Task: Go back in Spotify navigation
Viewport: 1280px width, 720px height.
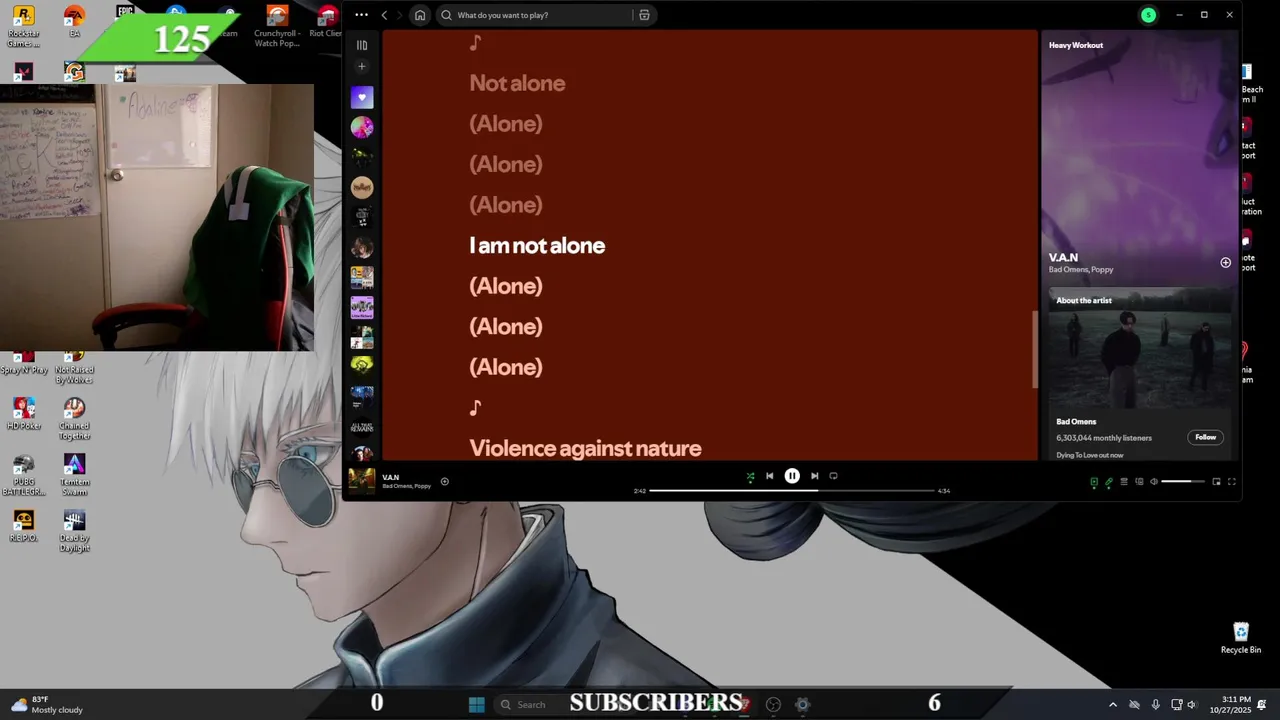Action: click(384, 15)
